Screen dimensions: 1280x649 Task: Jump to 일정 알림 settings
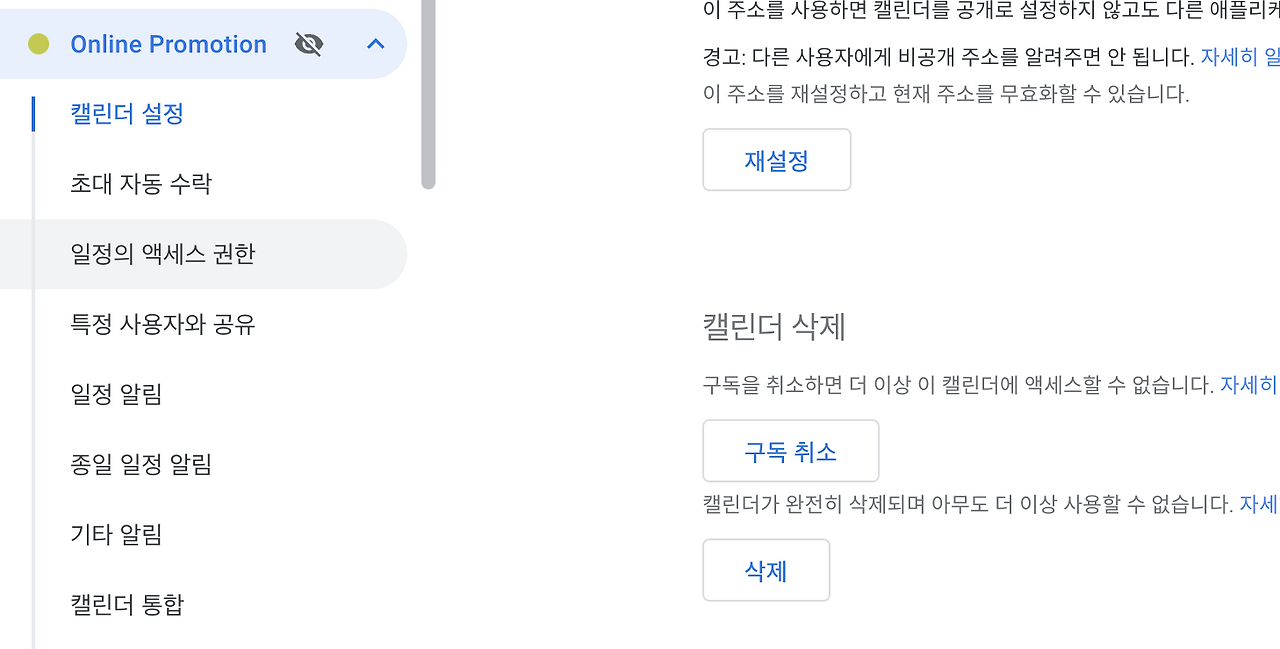(116, 394)
